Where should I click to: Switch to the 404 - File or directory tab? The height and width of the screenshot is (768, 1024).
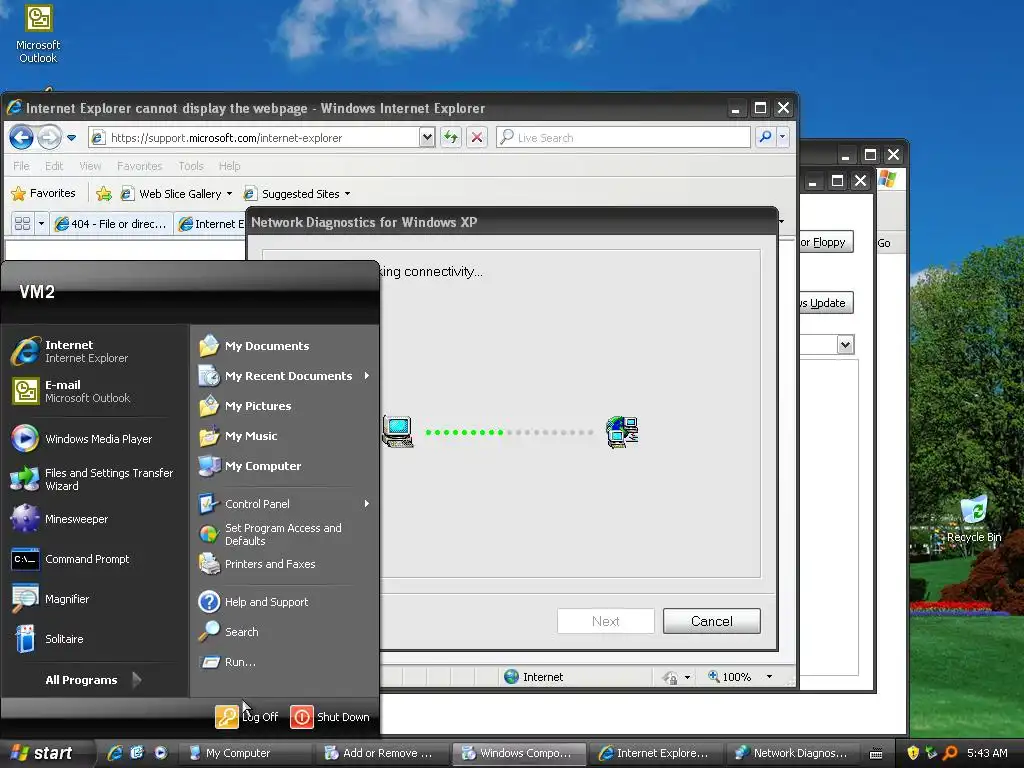point(112,223)
